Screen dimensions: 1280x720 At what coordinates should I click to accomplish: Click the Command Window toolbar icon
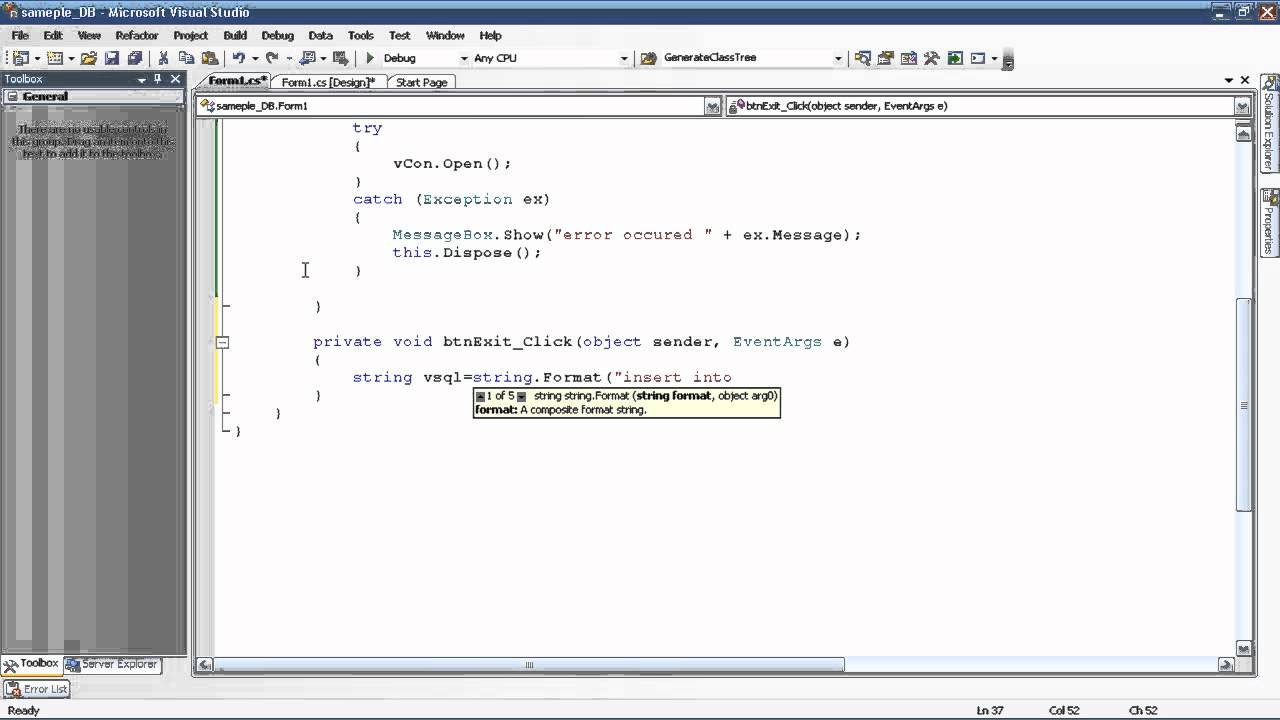pos(978,58)
